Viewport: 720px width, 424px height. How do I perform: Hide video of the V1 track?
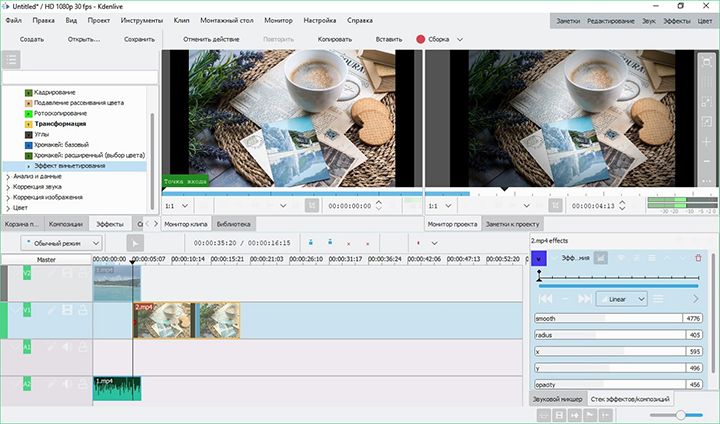pos(67,311)
